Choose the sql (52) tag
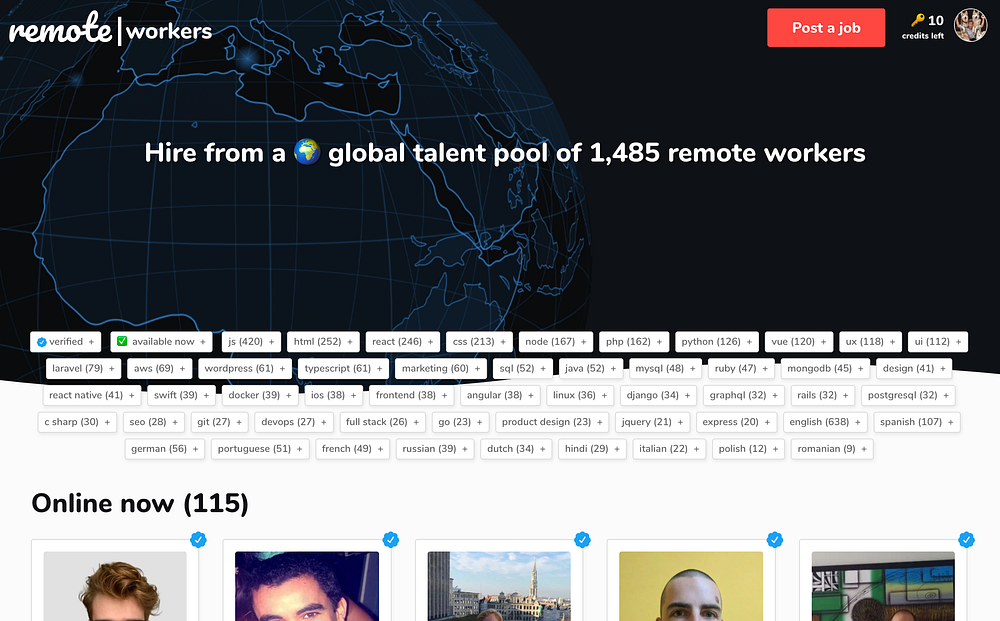The width and height of the screenshot is (1000, 621). click(x=523, y=369)
